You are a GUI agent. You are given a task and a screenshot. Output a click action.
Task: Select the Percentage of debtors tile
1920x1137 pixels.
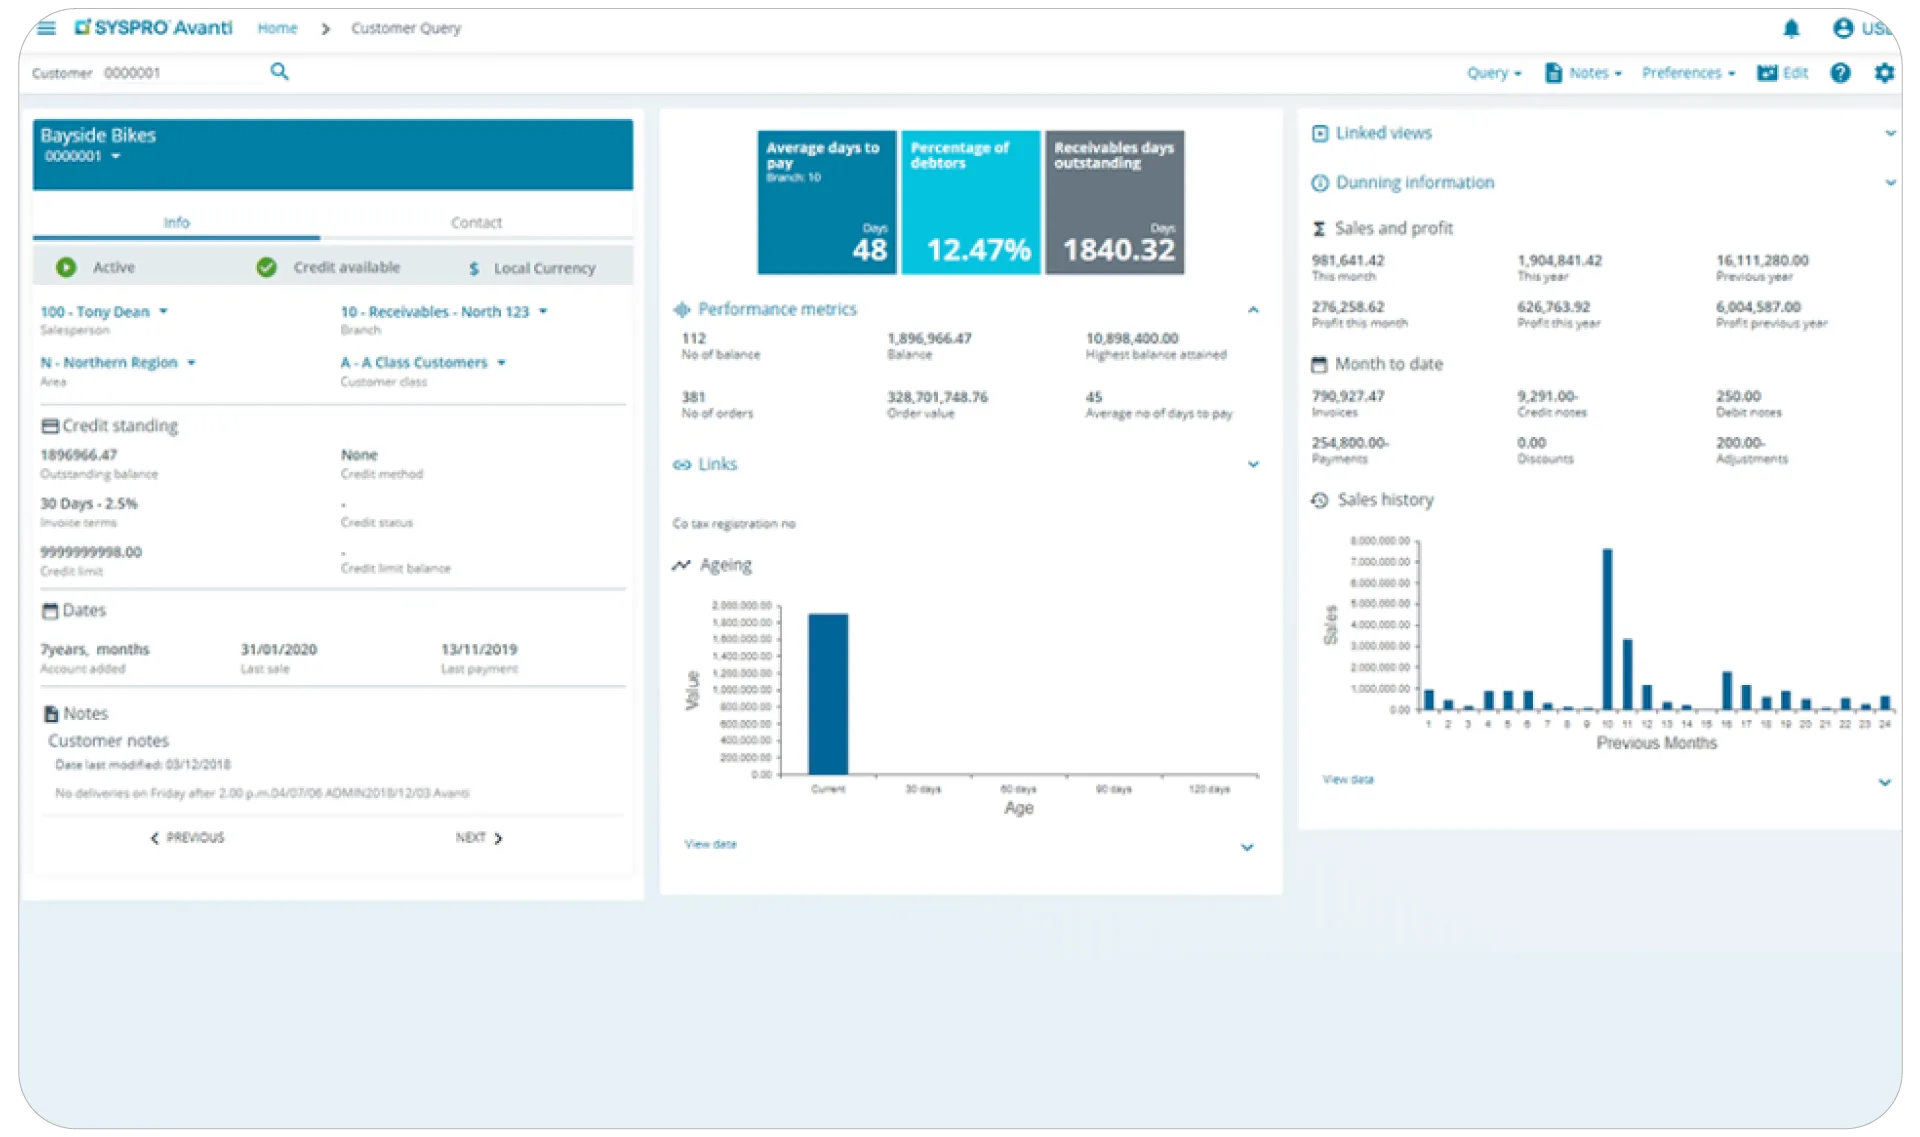point(970,202)
